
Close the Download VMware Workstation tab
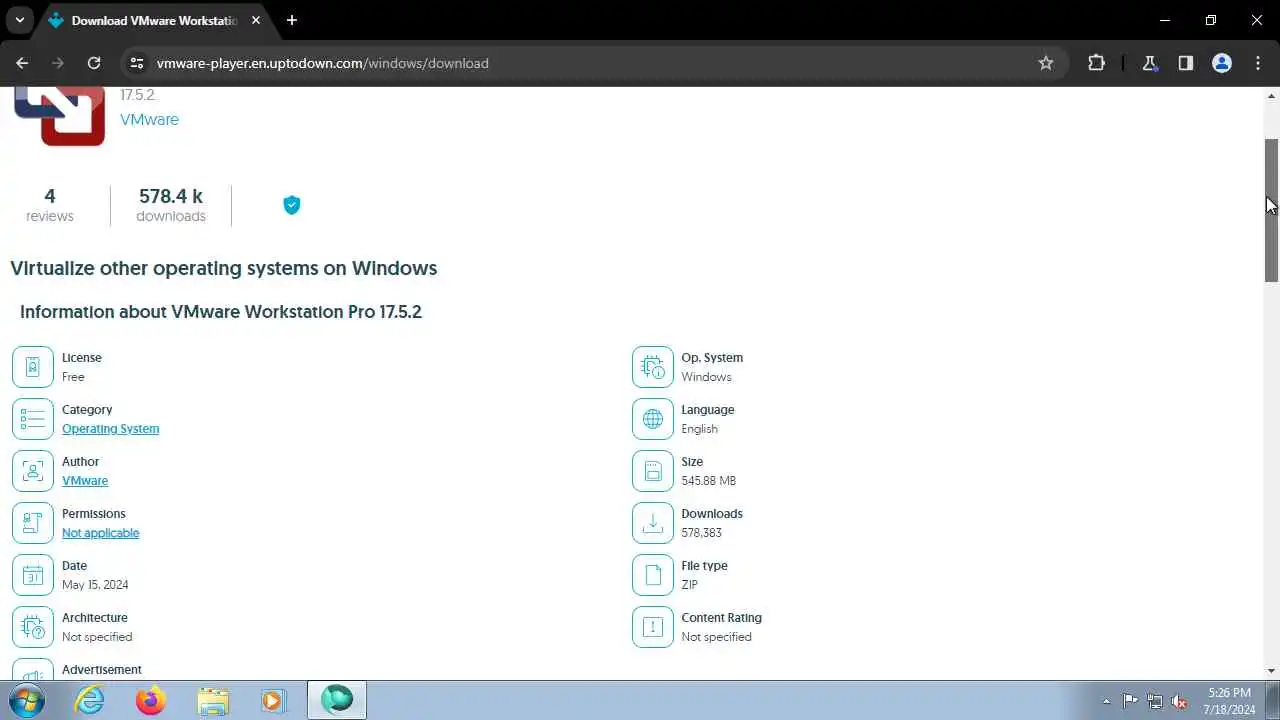coord(255,20)
